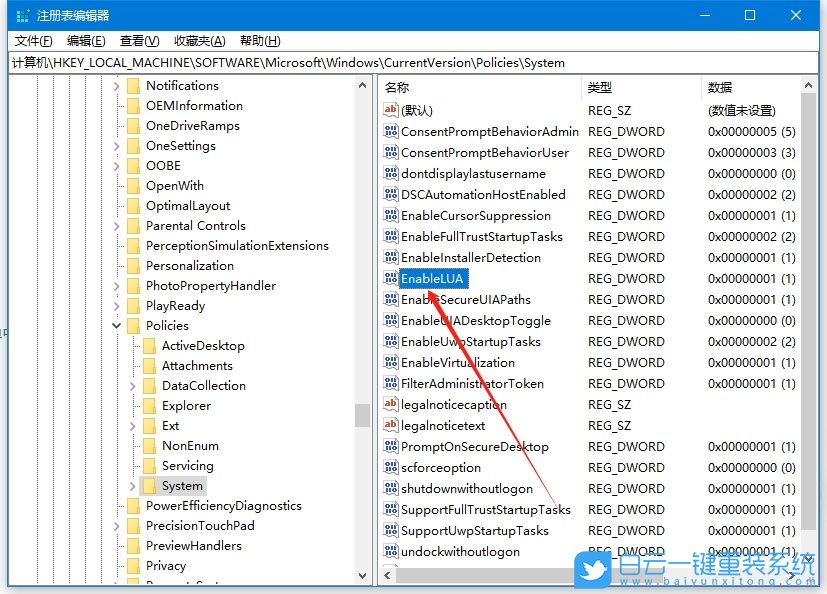The height and width of the screenshot is (594, 827).
Task: Click the DWORD icon beside scforceoption
Action: [x=392, y=467]
